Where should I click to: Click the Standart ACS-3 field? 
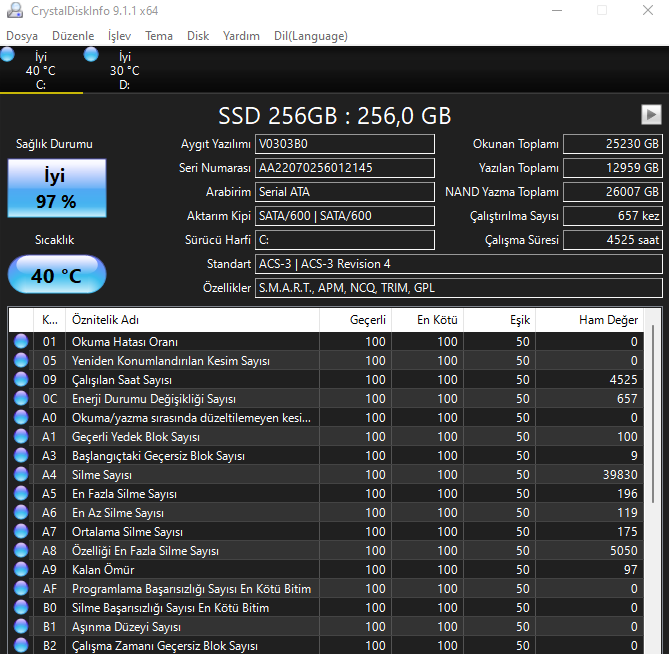[459, 264]
